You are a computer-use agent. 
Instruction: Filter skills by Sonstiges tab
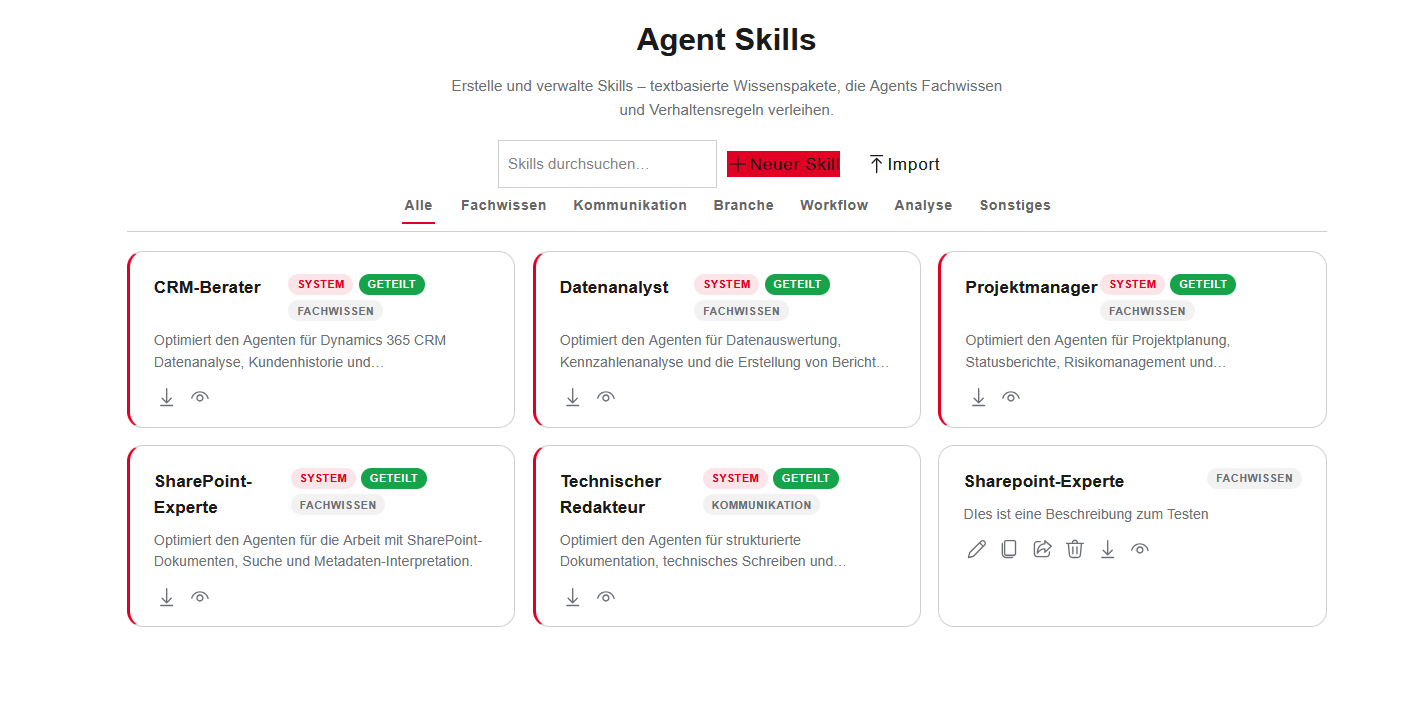[x=1015, y=205]
